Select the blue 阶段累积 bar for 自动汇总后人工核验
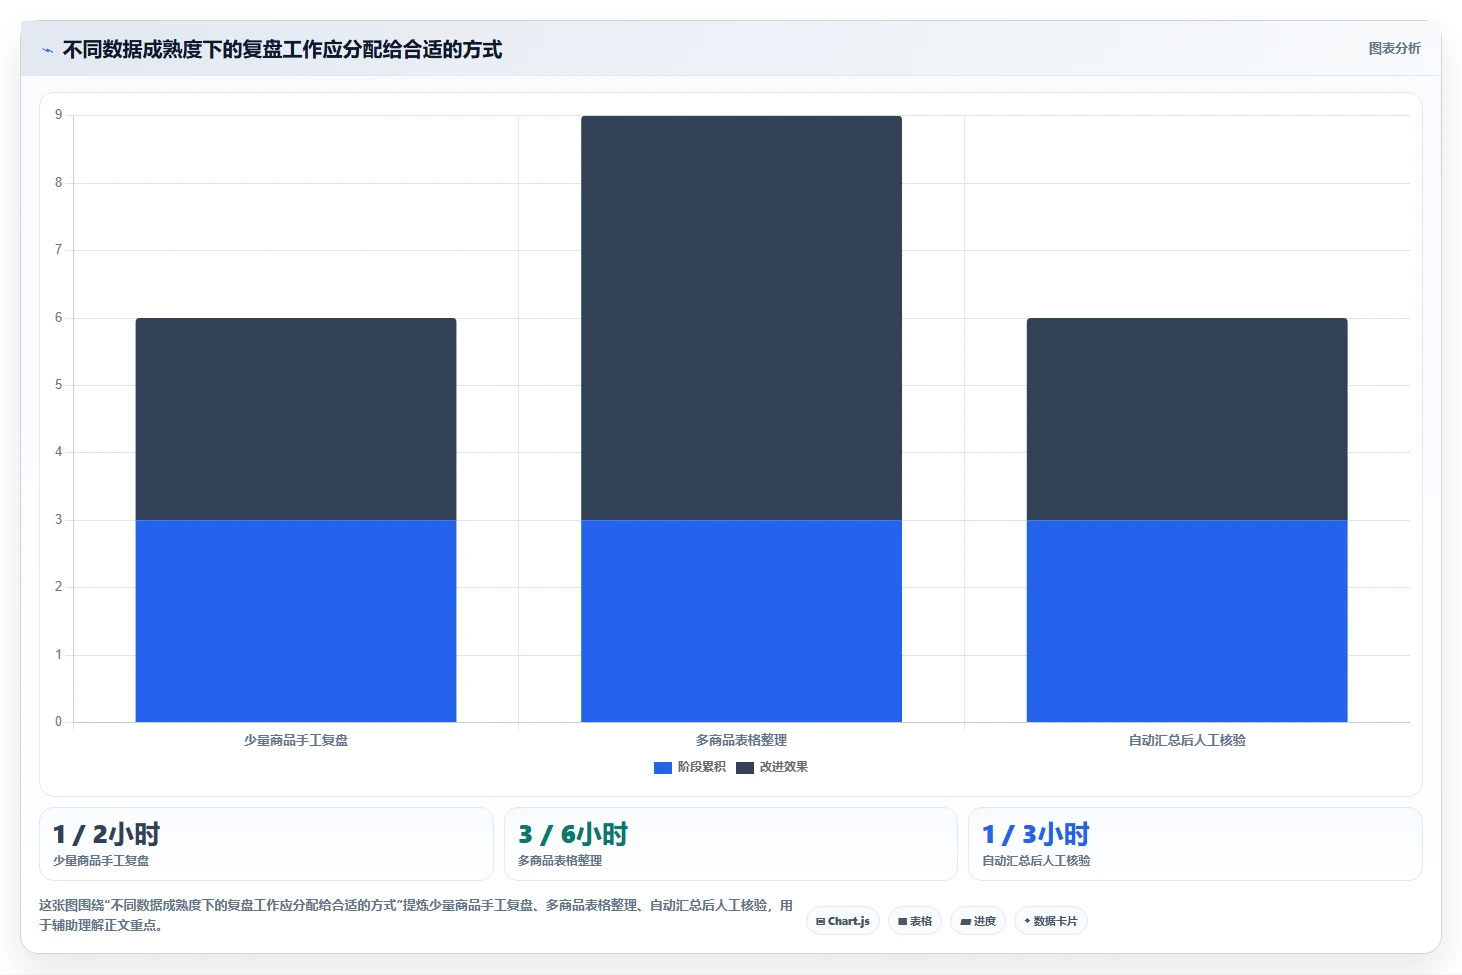This screenshot has width=1462, height=975. coord(1187,621)
